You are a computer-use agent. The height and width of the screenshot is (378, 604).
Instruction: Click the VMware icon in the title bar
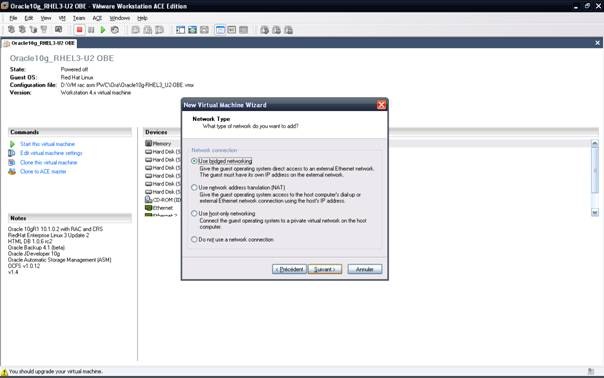(5, 6)
